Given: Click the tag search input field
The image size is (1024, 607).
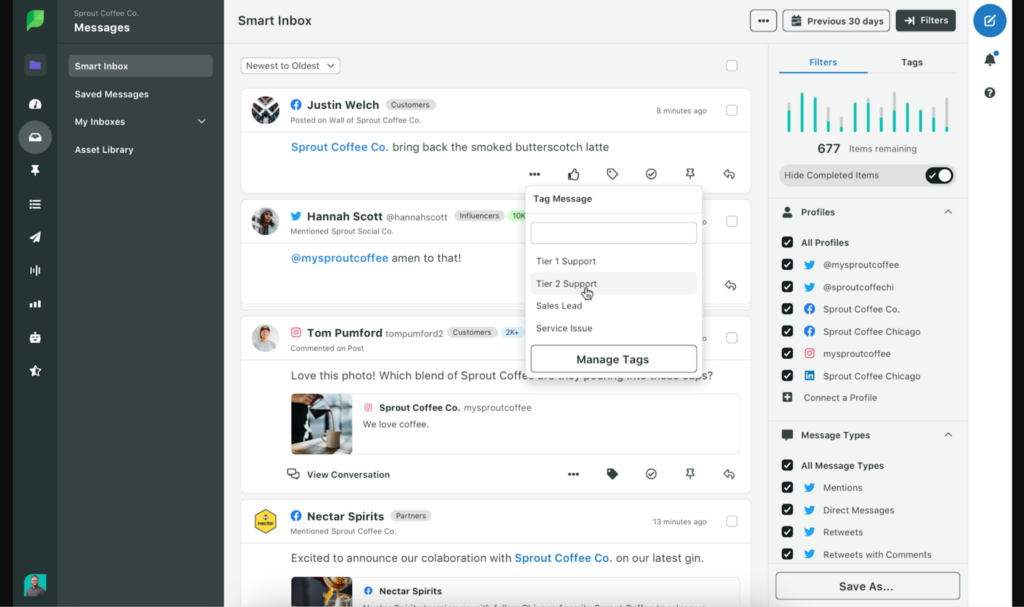Looking at the screenshot, I should pos(613,233).
